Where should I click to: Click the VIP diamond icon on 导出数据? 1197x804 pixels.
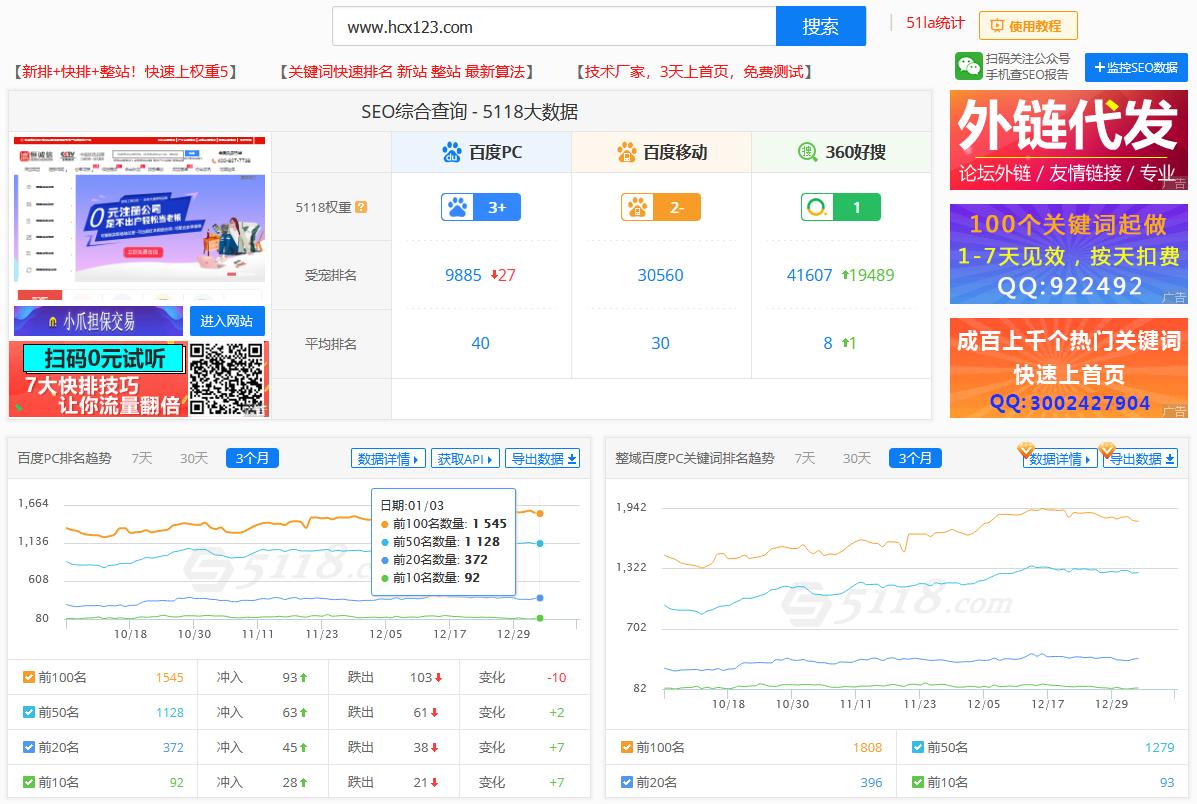pyautogui.click(x=1107, y=449)
